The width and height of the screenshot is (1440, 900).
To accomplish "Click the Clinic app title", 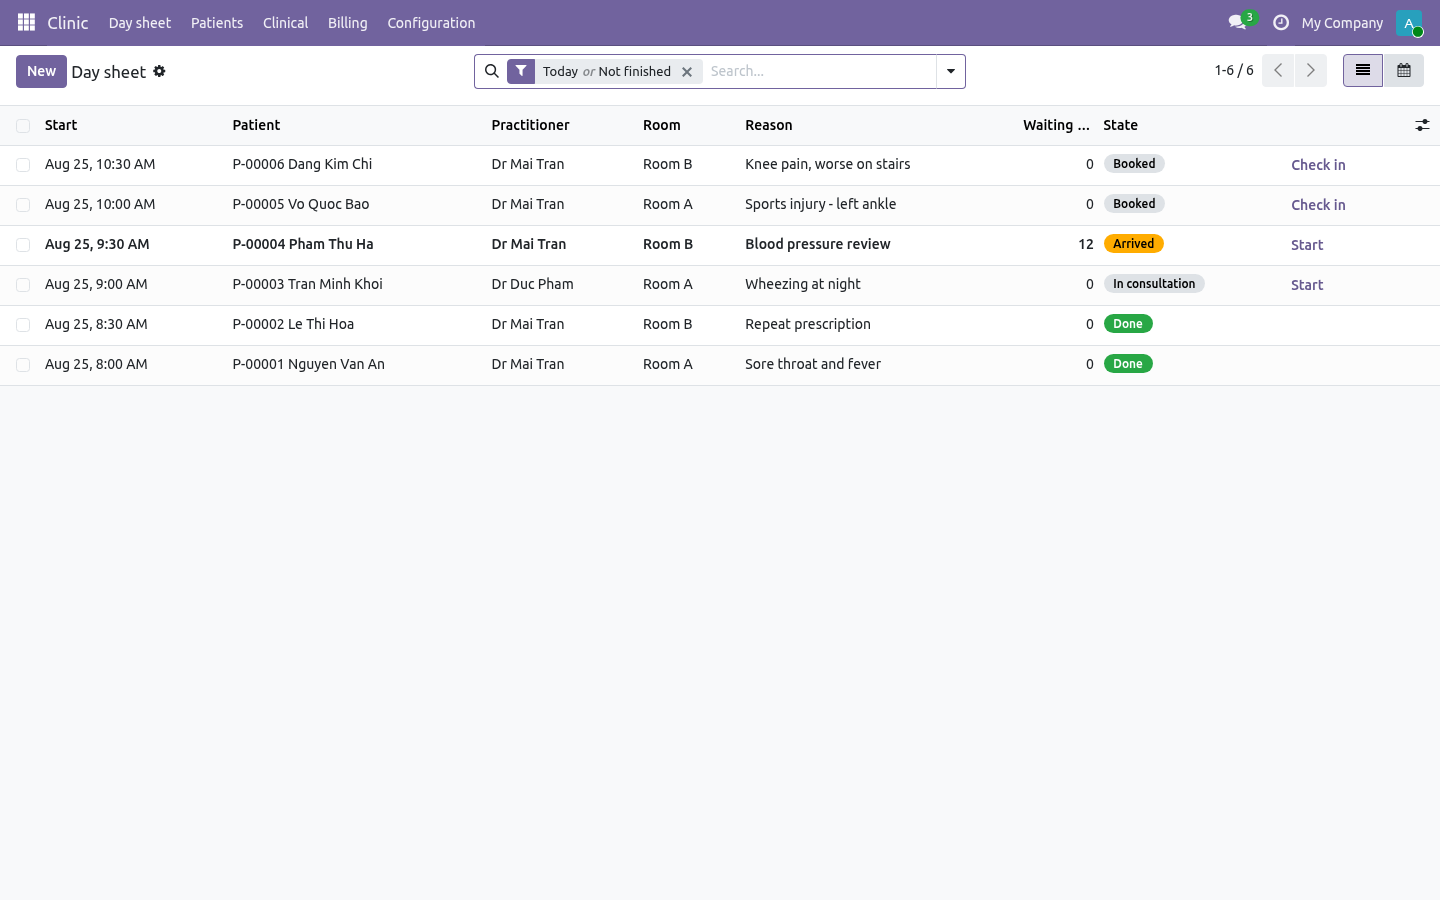I will coord(68,22).
